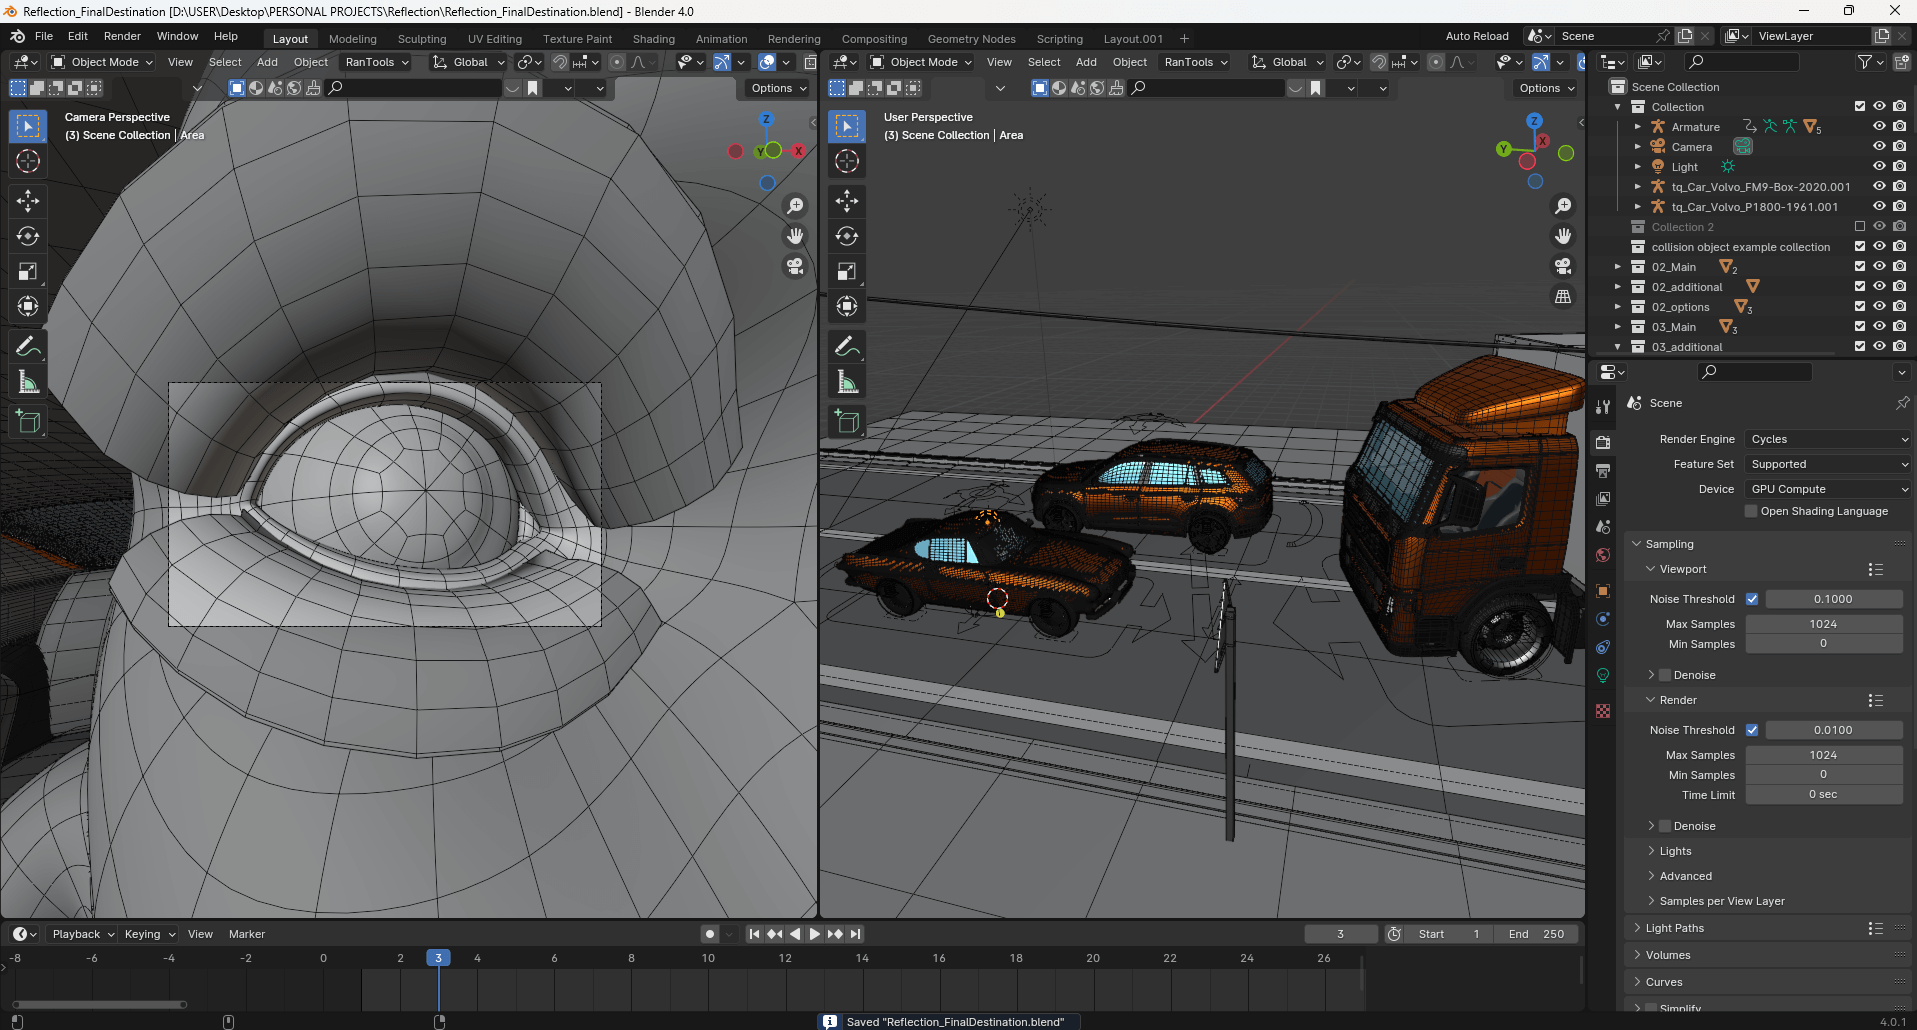This screenshot has height=1030, width=1917.
Task: Open View Layer properties tab
Action: pos(1603,498)
